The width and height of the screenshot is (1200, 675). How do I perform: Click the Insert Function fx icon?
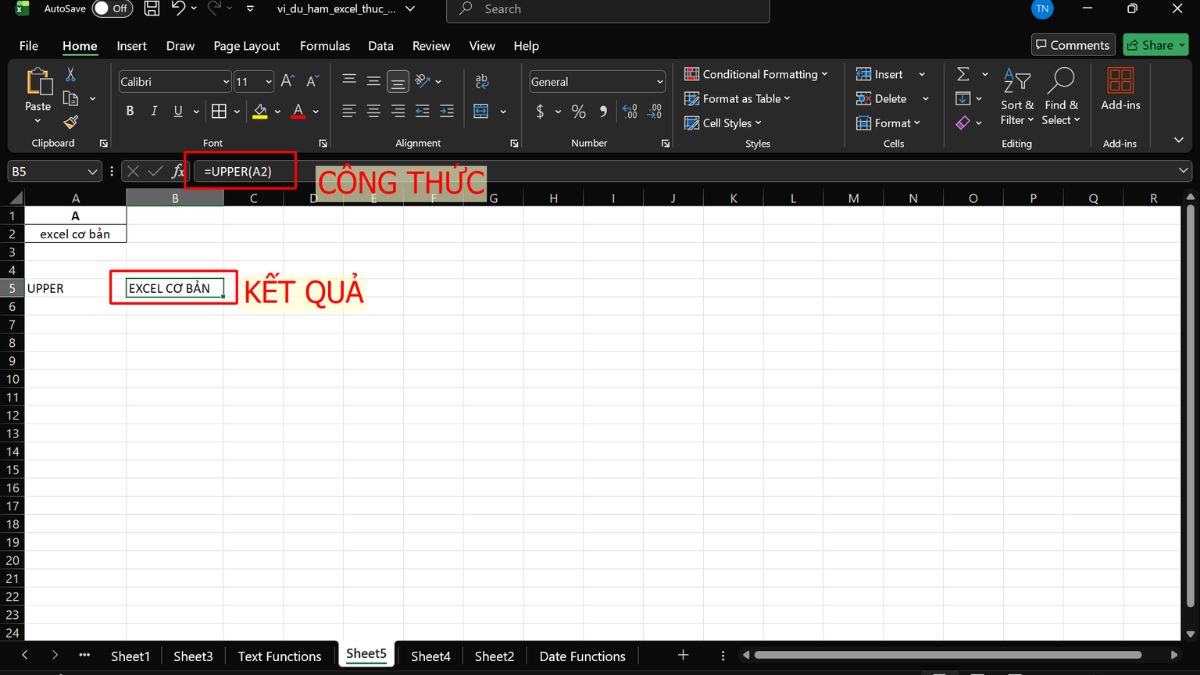tap(178, 171)
